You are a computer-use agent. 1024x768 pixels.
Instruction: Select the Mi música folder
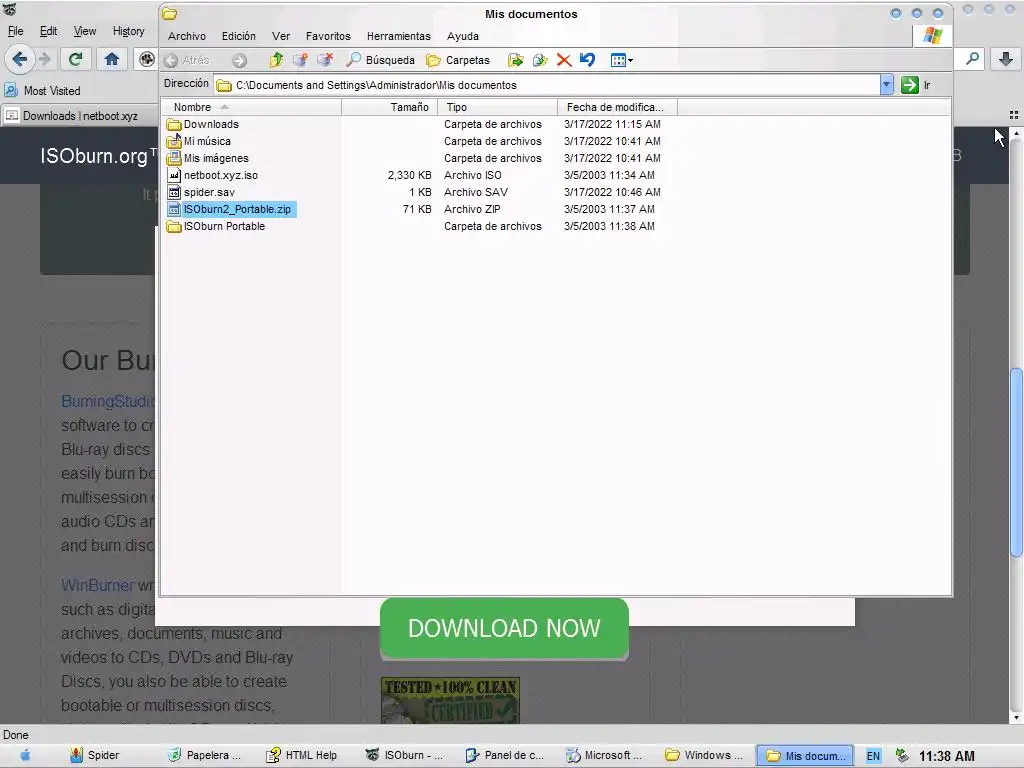199,141
